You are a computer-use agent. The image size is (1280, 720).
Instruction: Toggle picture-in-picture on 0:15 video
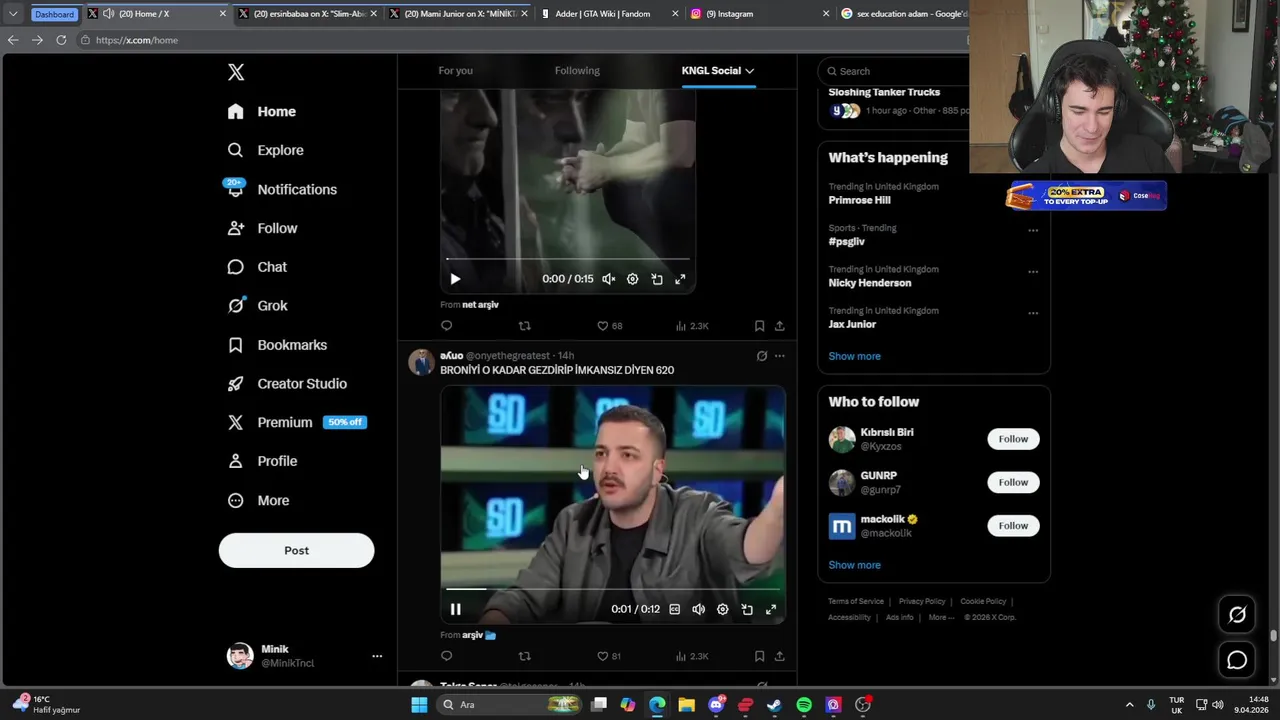(656, 279)
